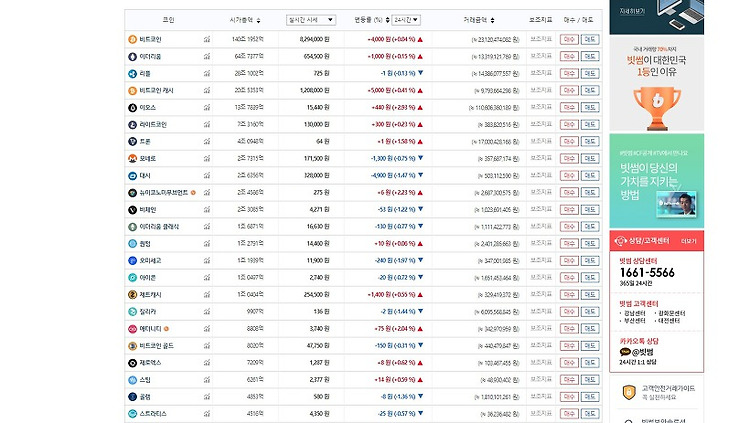
Task: Click the headset icon in customer center header
Action: click(x=620, y=241)
